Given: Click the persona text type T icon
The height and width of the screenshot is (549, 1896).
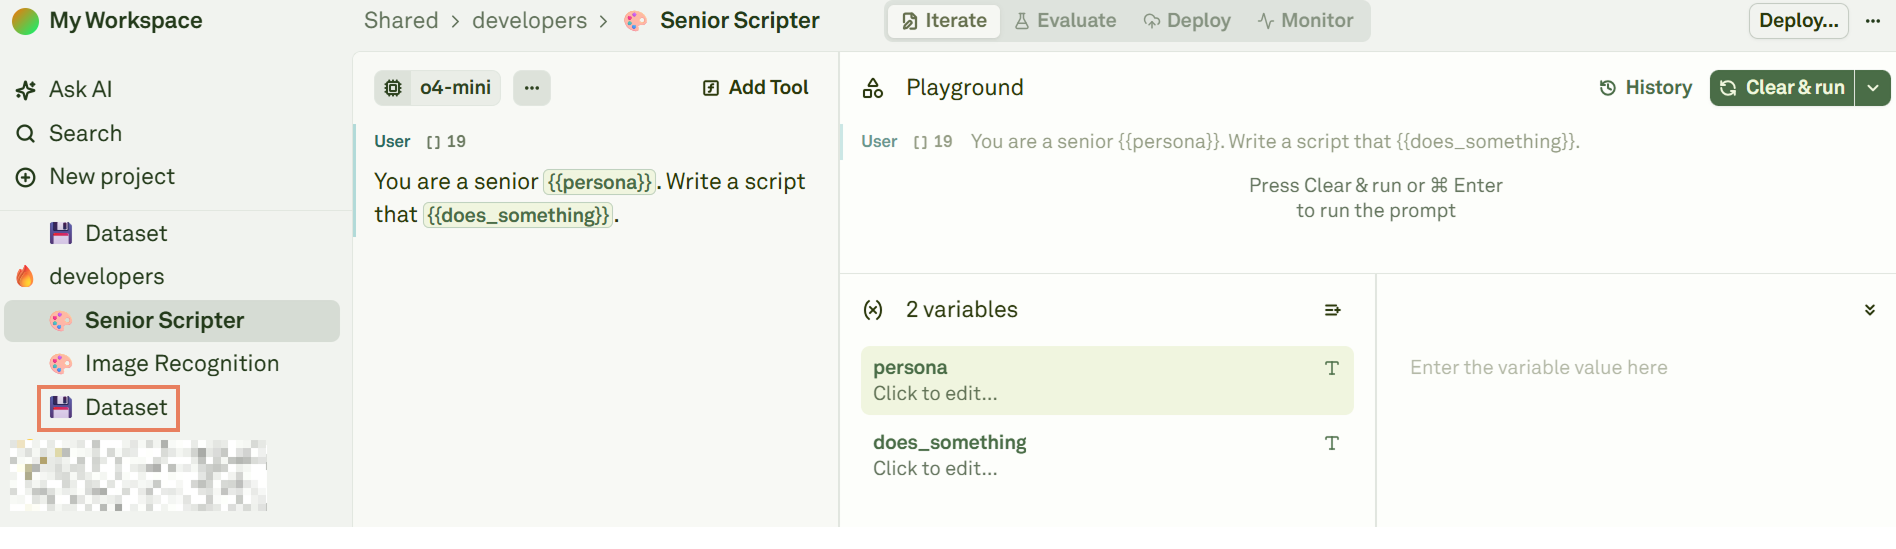Looking at the screenshot, I should click(x=1332, y=368).
